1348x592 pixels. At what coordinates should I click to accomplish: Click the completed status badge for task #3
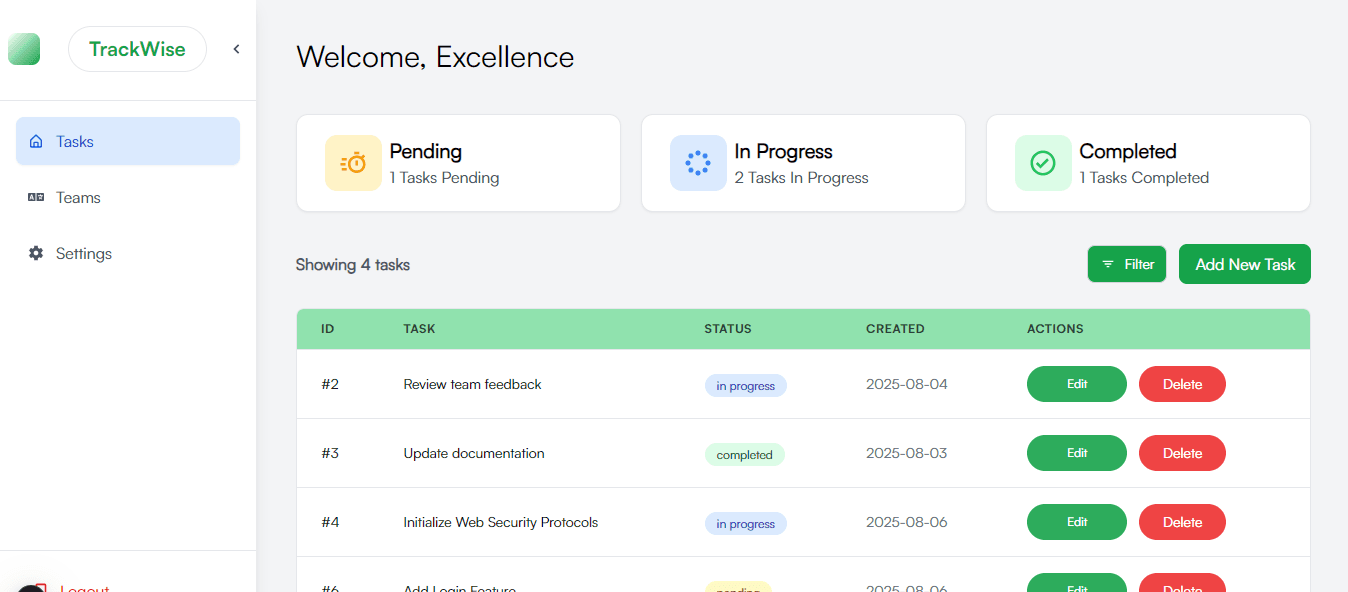click(744, 455)
